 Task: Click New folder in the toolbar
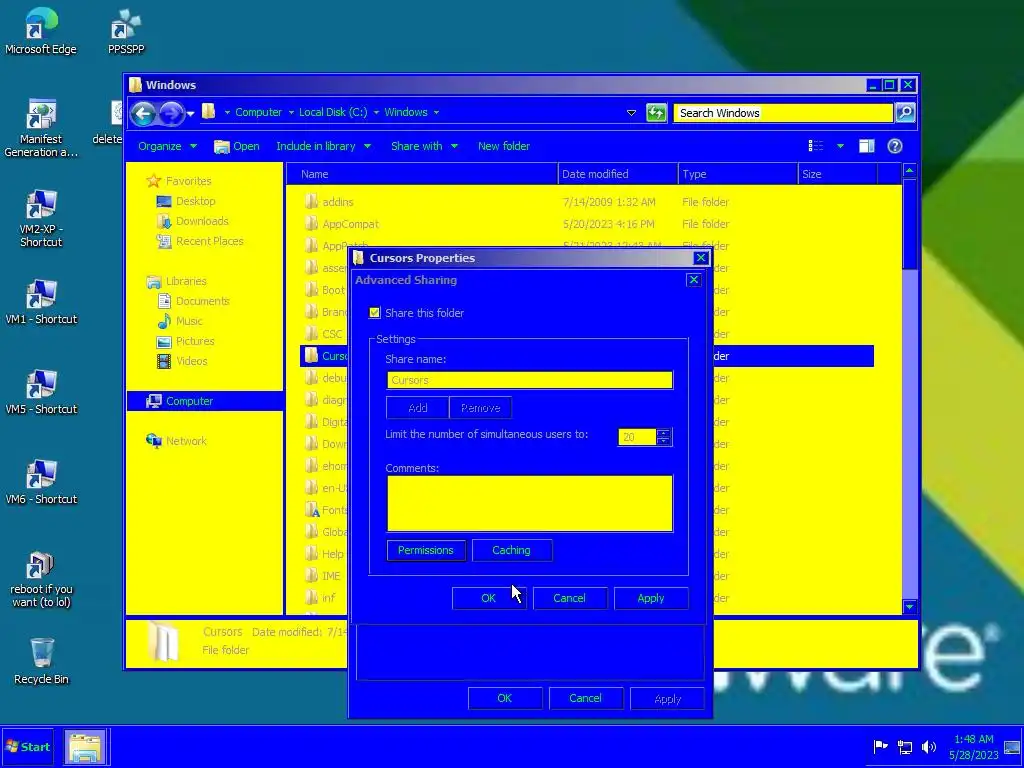[504, 146]
